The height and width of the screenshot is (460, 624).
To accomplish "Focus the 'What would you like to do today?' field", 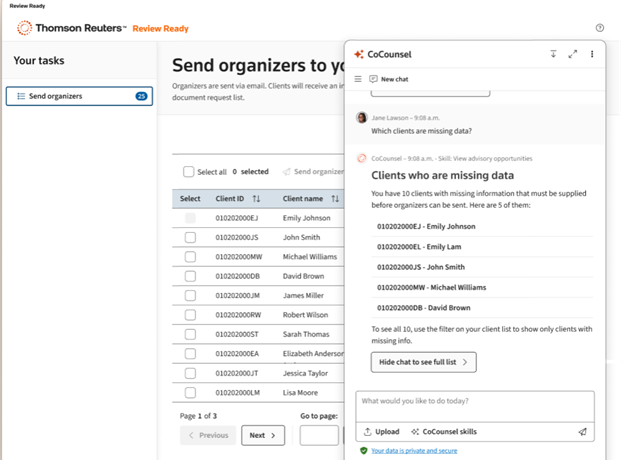I will coord(475,402).
